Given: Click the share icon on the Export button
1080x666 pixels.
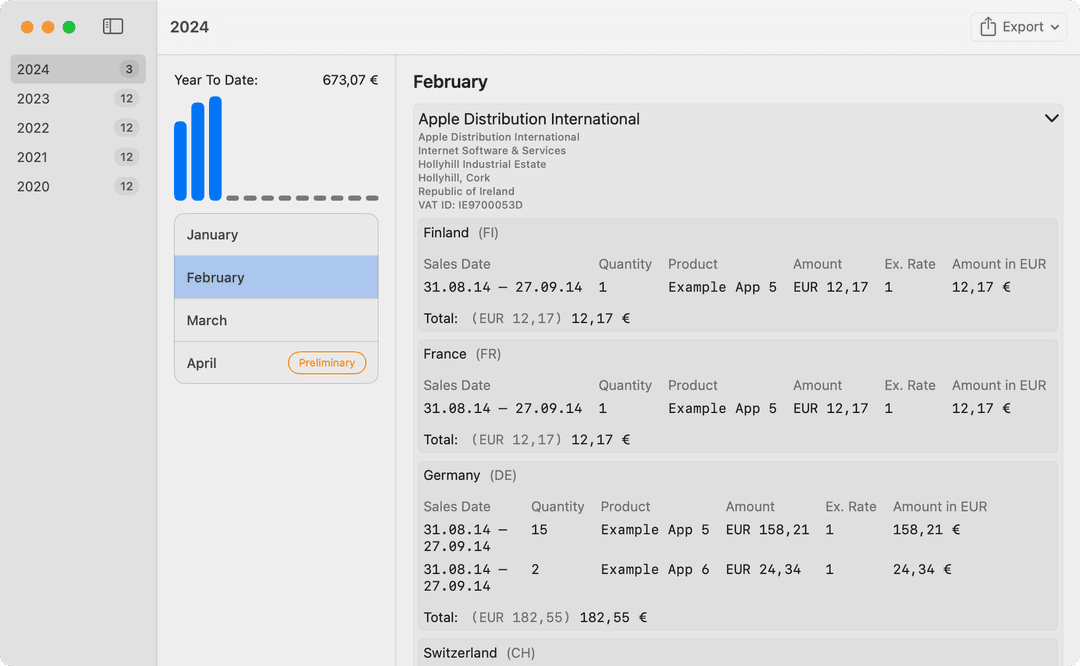Looking at the screenshot, I should pos(988,27).
